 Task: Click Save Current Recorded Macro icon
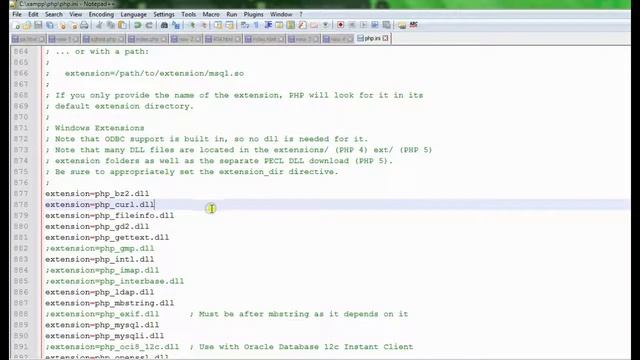pos(386,25)
